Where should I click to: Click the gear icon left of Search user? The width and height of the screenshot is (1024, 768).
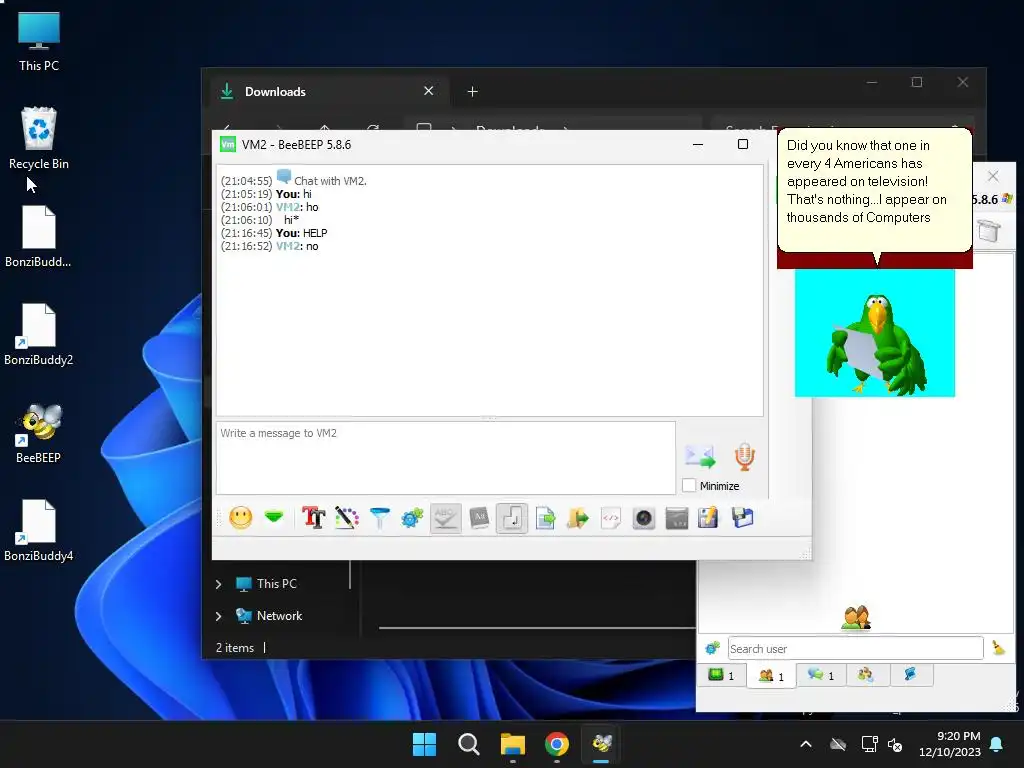tap(712, 648)
